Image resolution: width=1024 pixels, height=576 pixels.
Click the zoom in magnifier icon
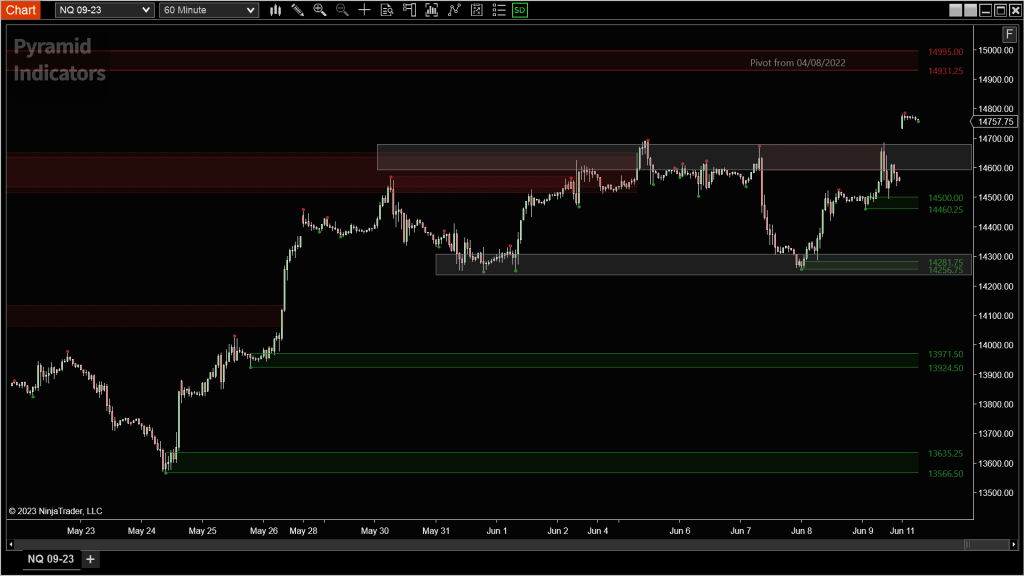pyautogui.click(x=320, y=10)
